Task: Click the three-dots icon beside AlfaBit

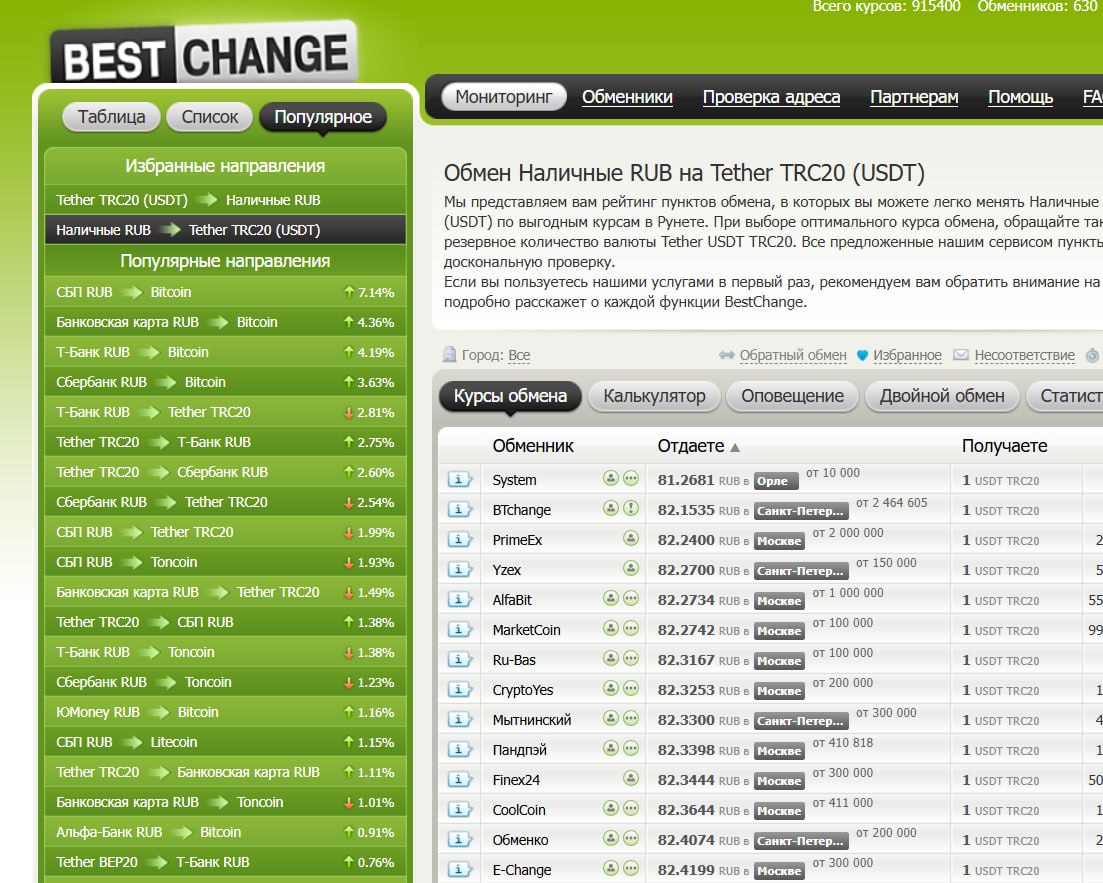Action: [631, 599]
